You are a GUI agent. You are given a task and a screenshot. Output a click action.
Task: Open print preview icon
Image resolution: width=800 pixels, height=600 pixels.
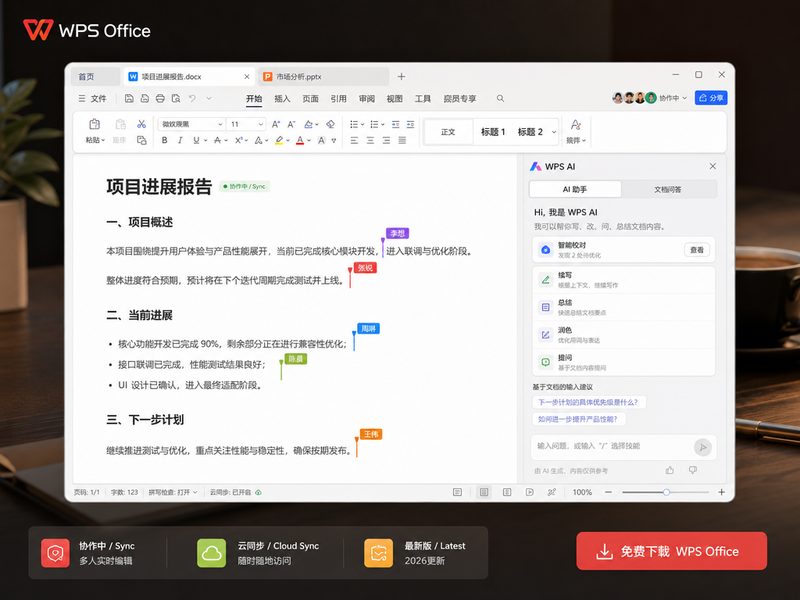click(176, 98)
